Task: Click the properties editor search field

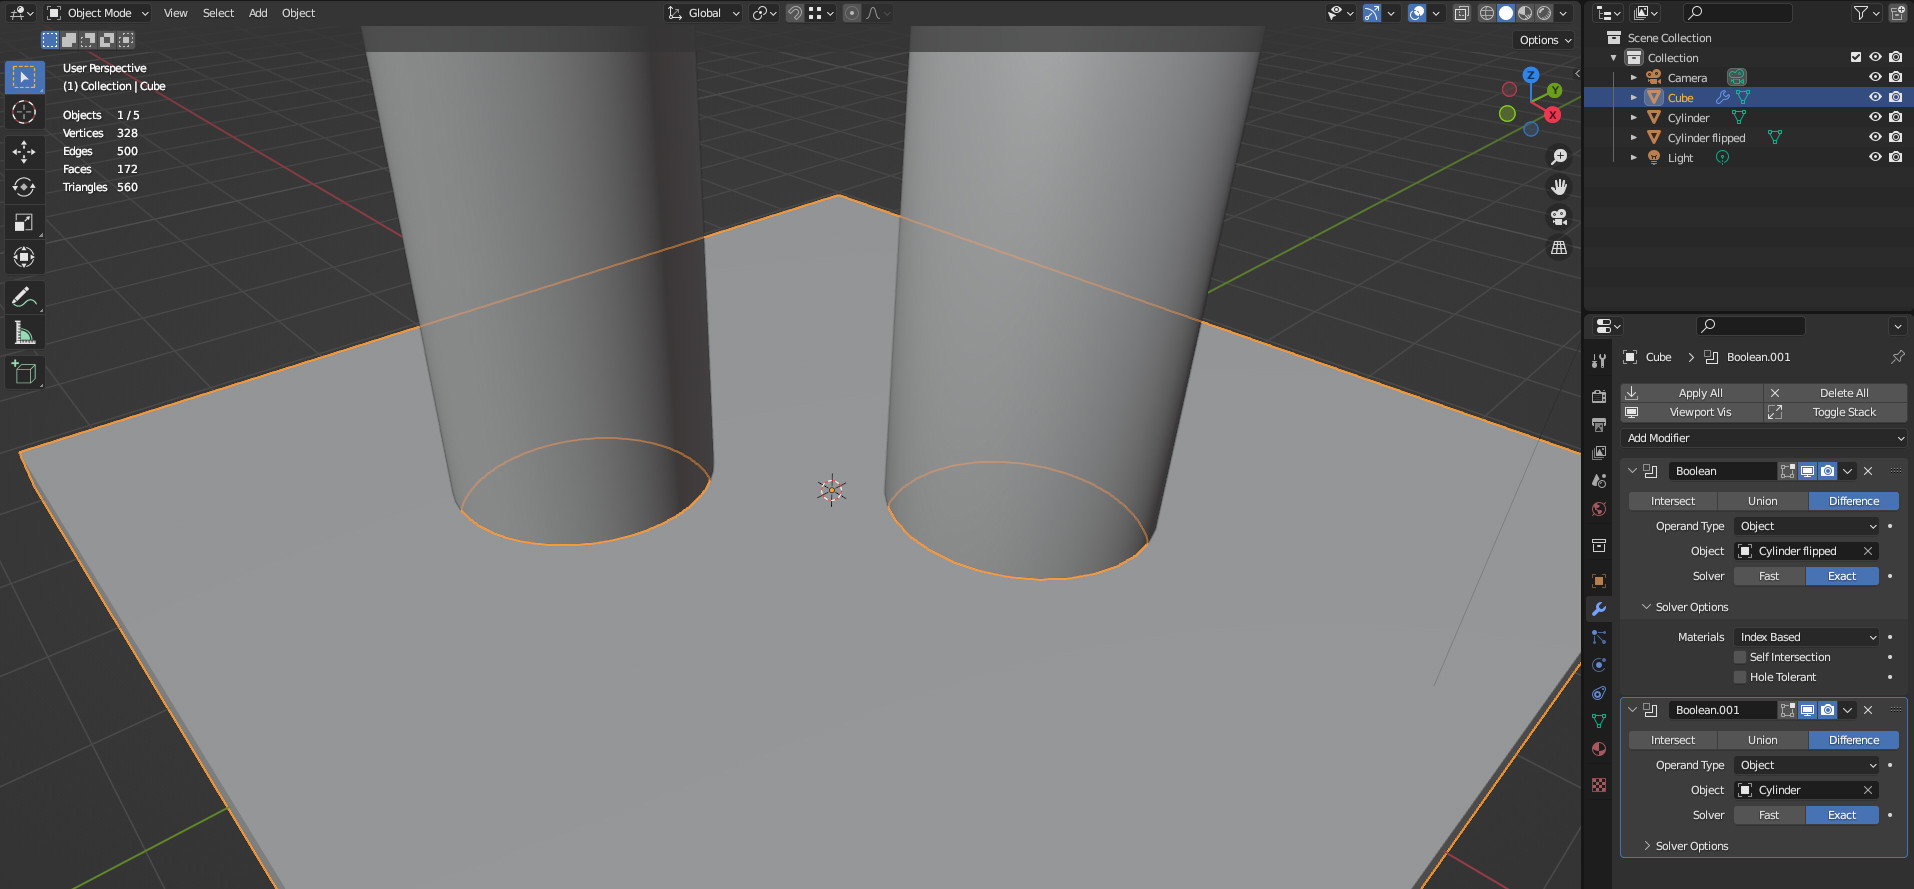Action: pos(1751,326)
